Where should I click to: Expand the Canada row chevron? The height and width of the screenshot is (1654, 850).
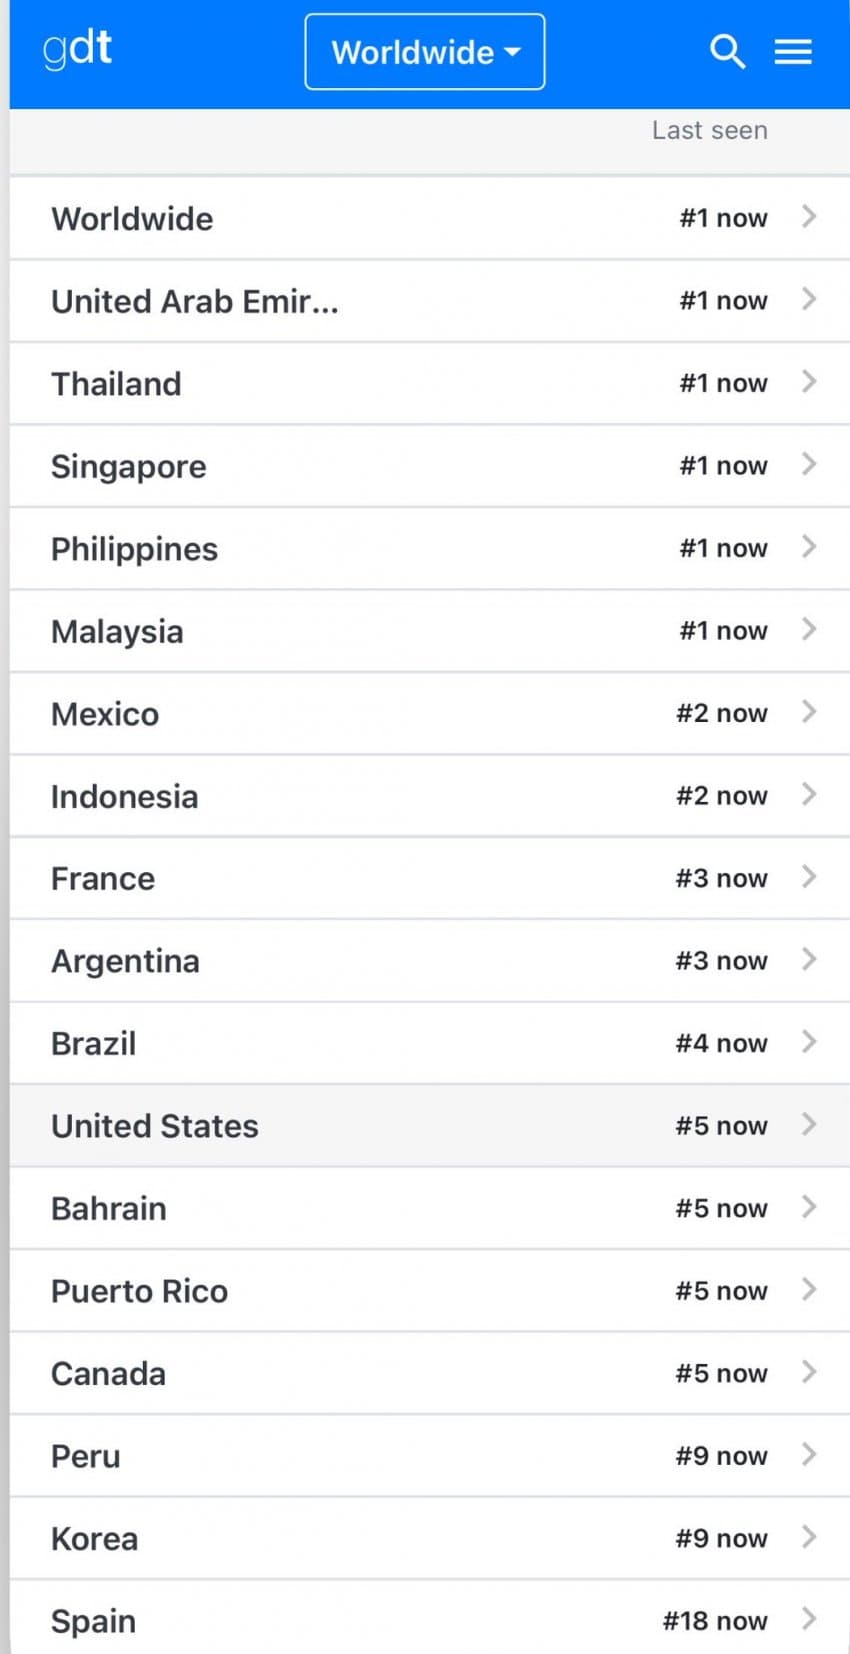[809, 1372]
